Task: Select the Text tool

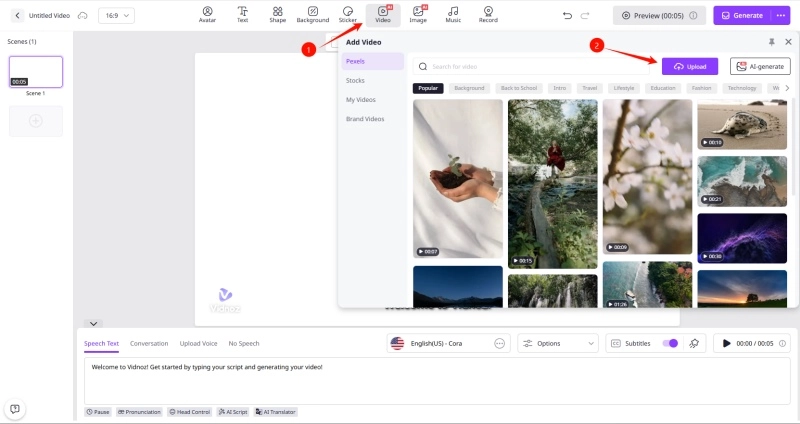Action: [x=242, y=15]
